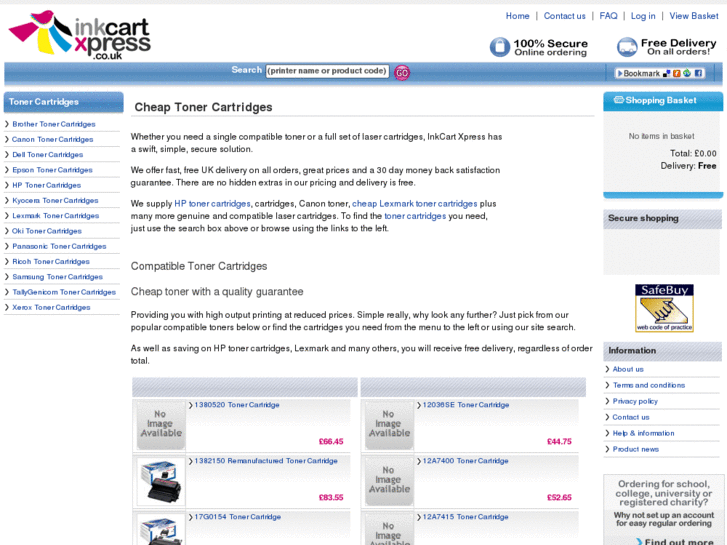Click the Find out more button
The height and width of the screenshot is (545, 727).
[x=674, y=541]
